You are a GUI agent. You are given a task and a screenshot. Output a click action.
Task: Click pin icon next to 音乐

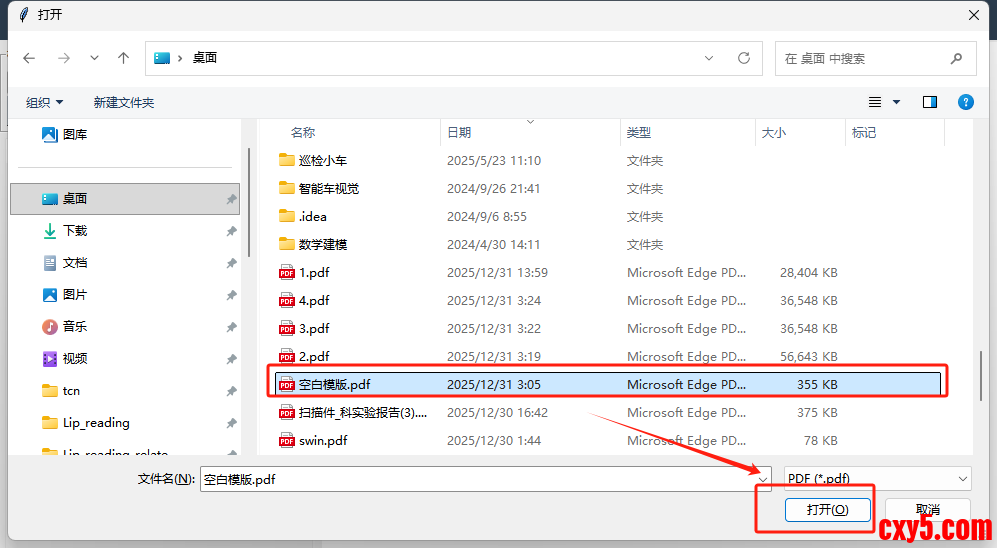(231, 327)
